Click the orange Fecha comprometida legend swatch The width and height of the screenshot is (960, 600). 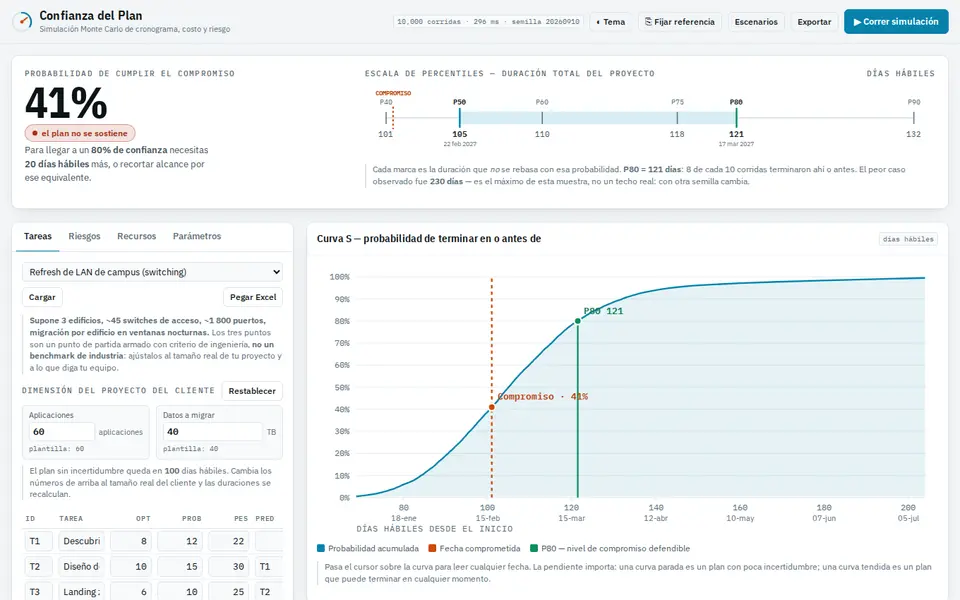pos(432,549)
